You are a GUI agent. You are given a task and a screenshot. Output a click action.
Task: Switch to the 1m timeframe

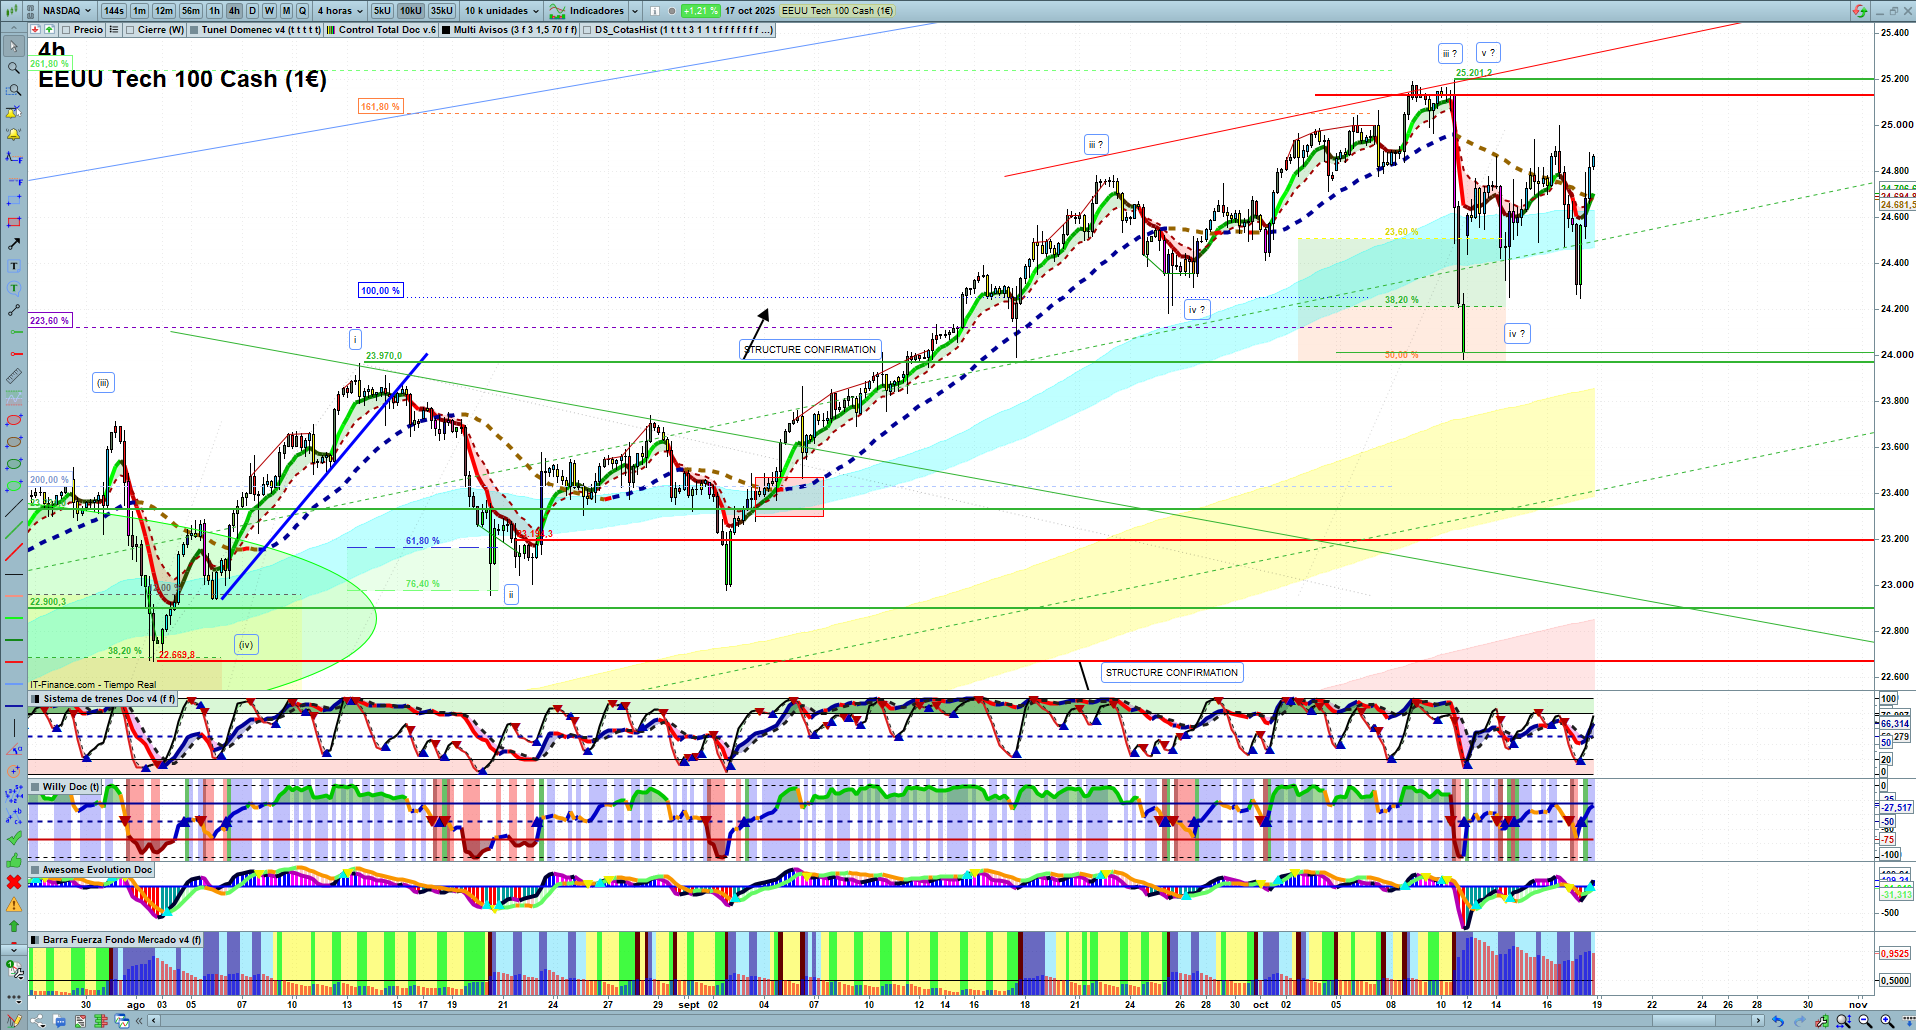pos(139,11)
